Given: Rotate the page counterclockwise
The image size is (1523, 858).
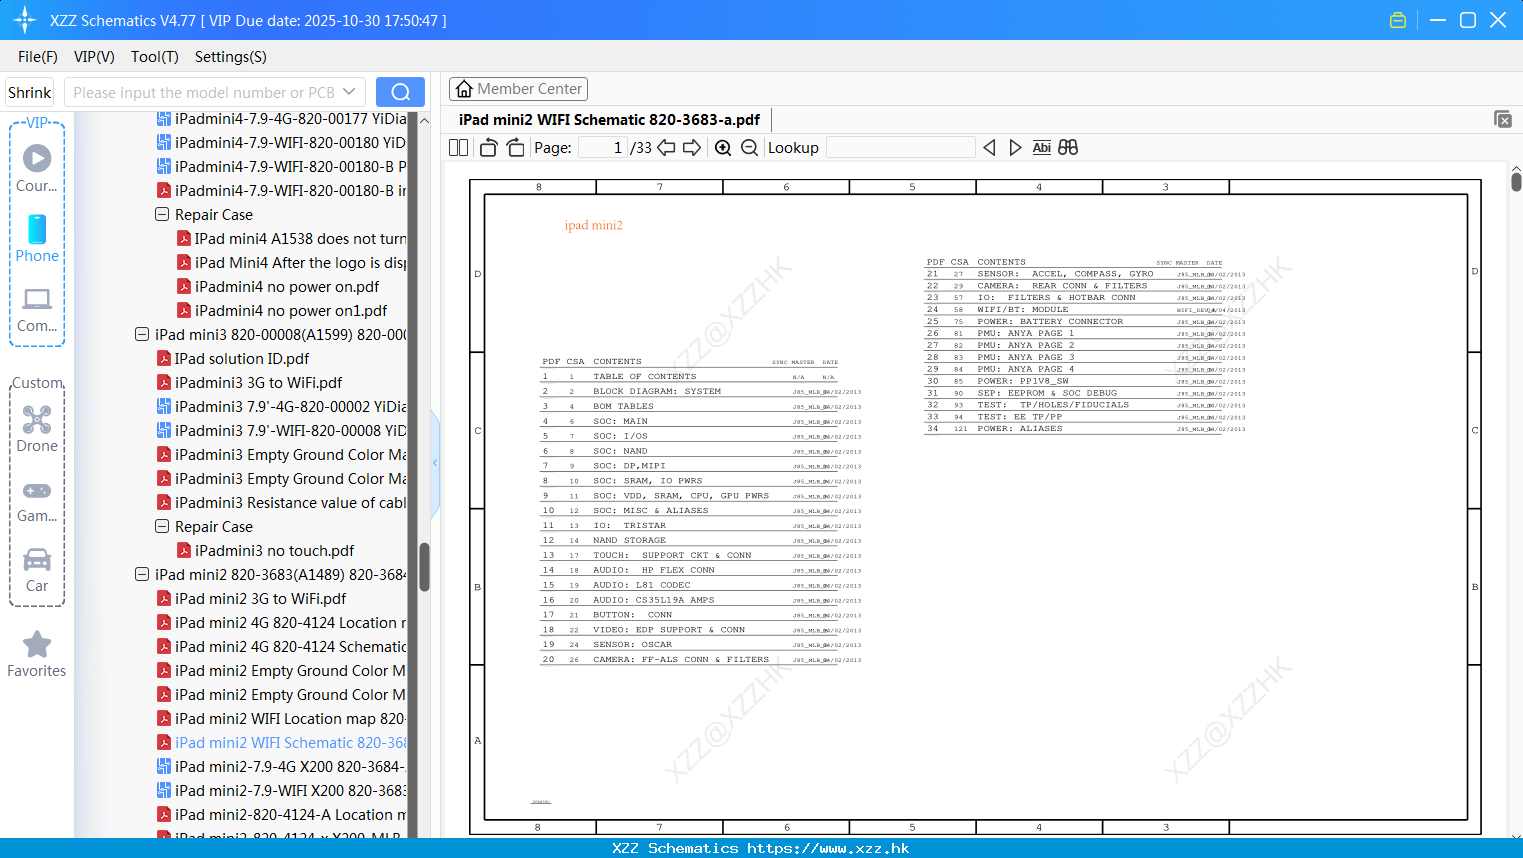Looking at the screenshot, I should 489,148.
